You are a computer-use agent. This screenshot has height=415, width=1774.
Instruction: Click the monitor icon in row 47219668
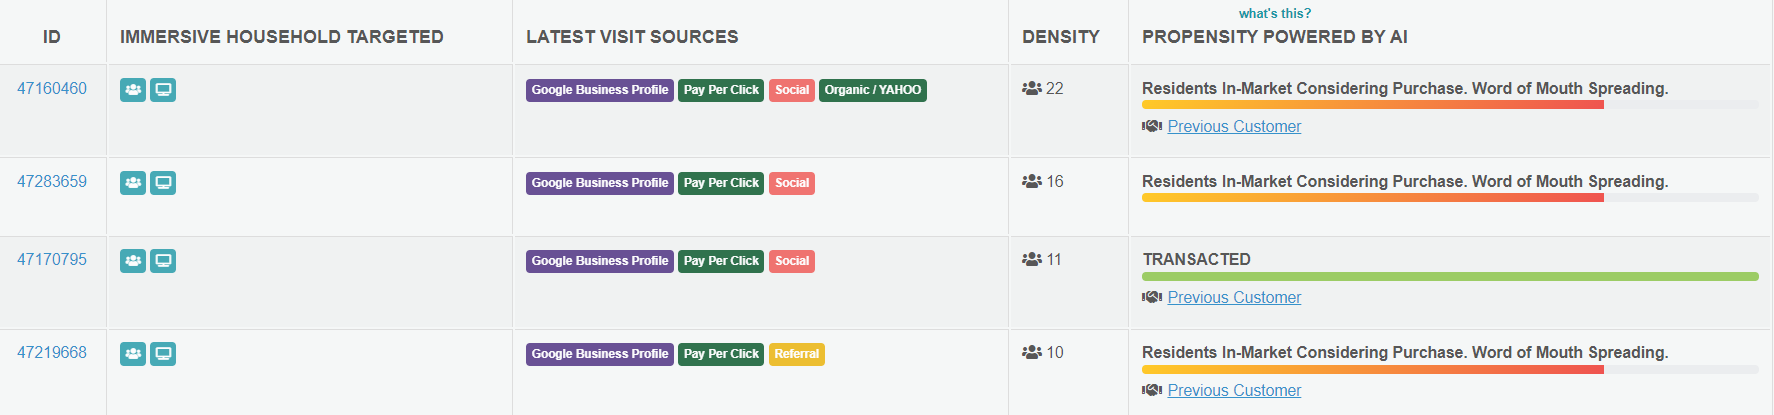click(x=163, y=354)
